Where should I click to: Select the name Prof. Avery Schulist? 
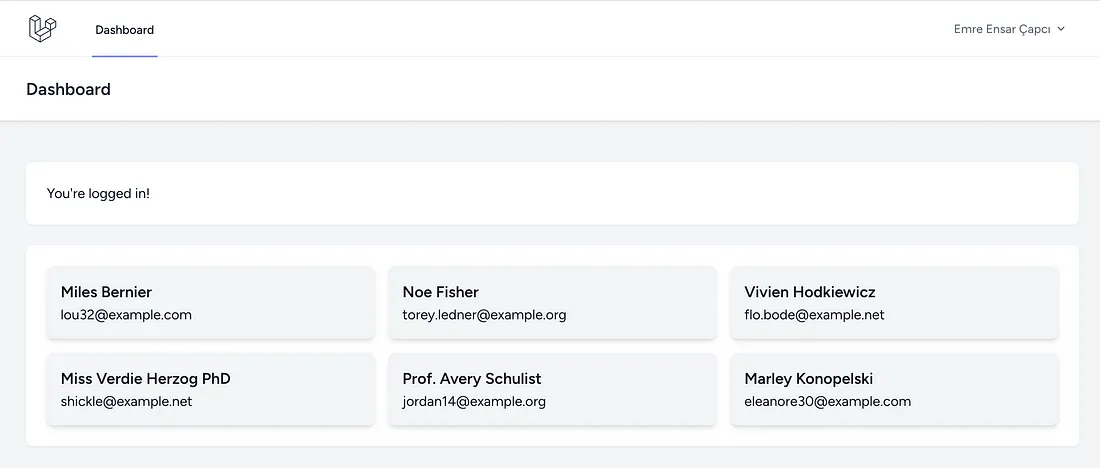(x=472, y=379)
